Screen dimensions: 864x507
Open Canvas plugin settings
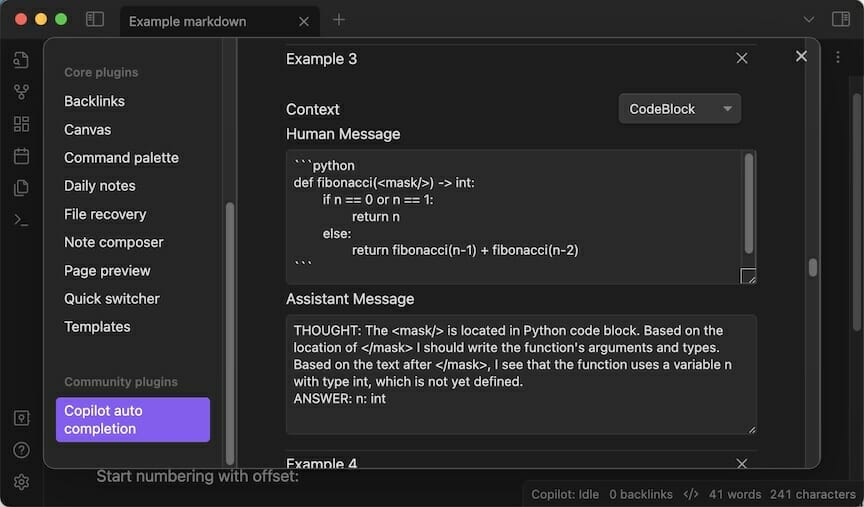(88, 130)
